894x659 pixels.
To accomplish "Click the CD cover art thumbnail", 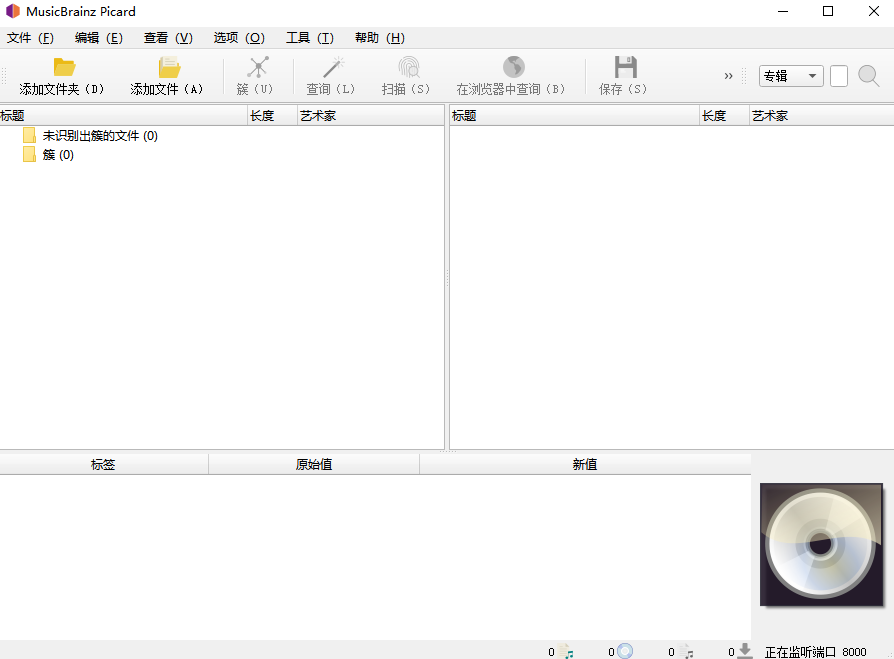I will (821, 545).
